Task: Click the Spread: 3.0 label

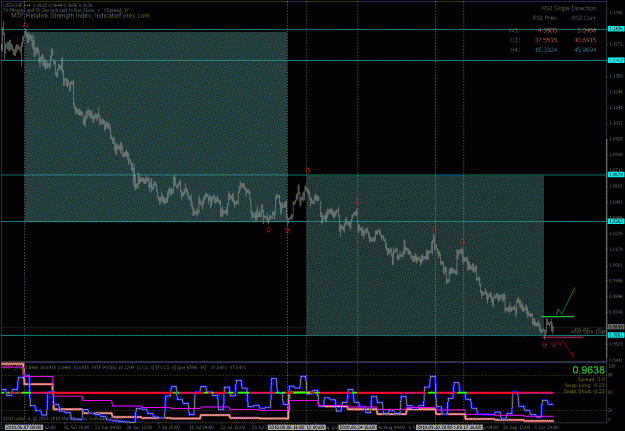Action: click(591, 379)
